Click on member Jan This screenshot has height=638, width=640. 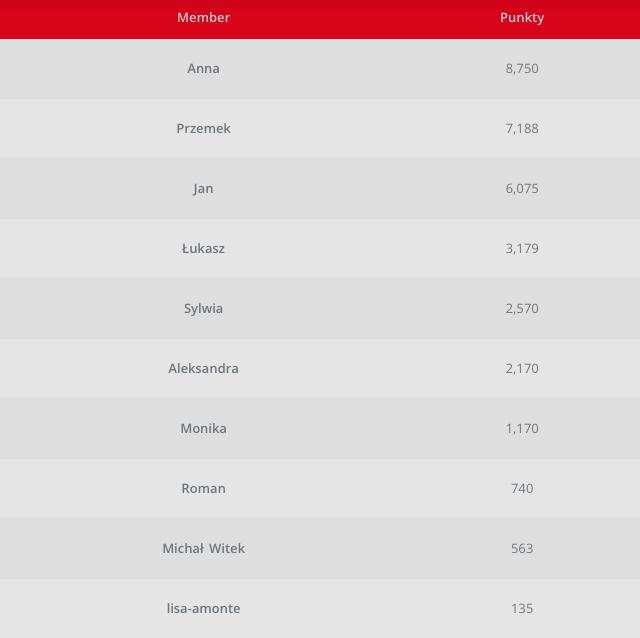pyautogui.click(x=203, y=188)
